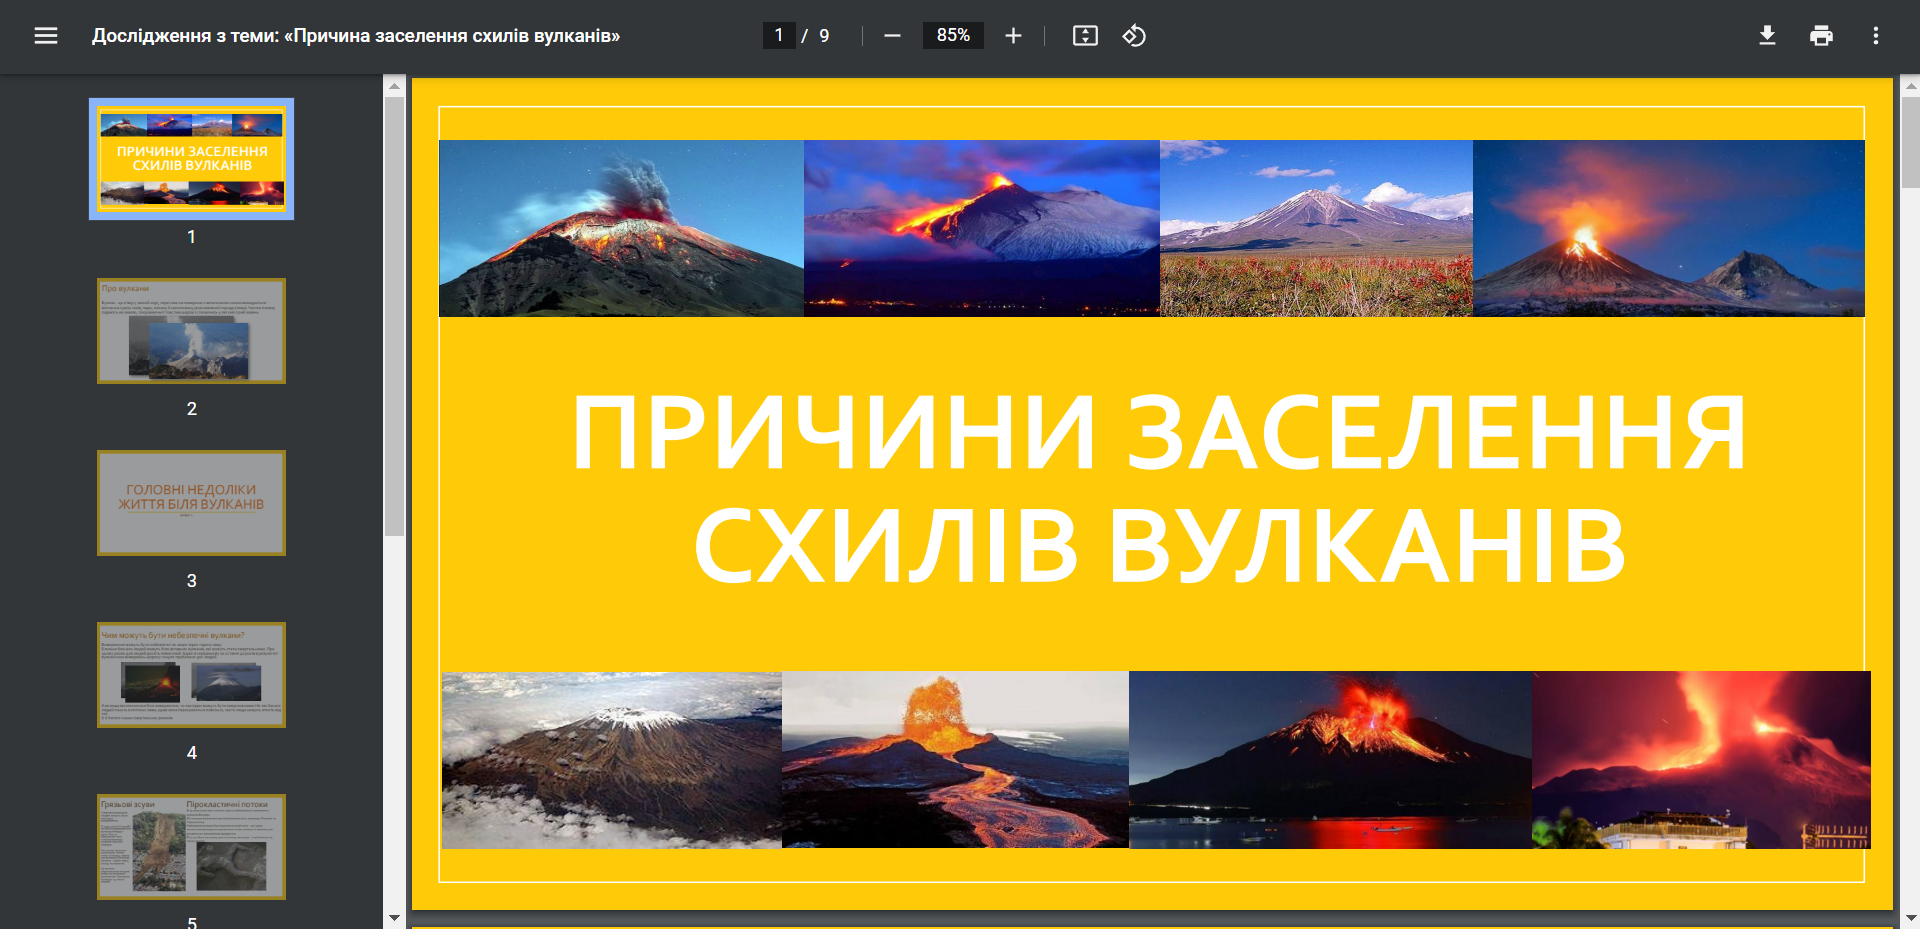Open page 4 thumbnail
Viewport: 1920px width, 929px height.
click(191, 675)
